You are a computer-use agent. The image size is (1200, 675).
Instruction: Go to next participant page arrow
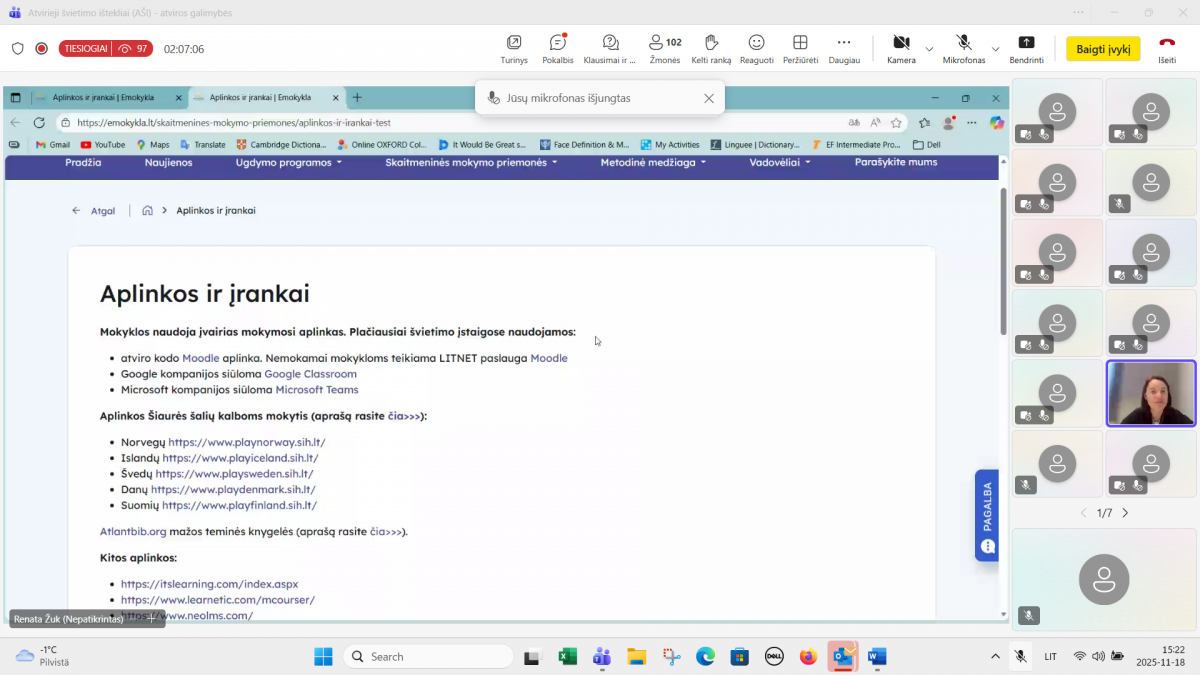coord(1125,513)
